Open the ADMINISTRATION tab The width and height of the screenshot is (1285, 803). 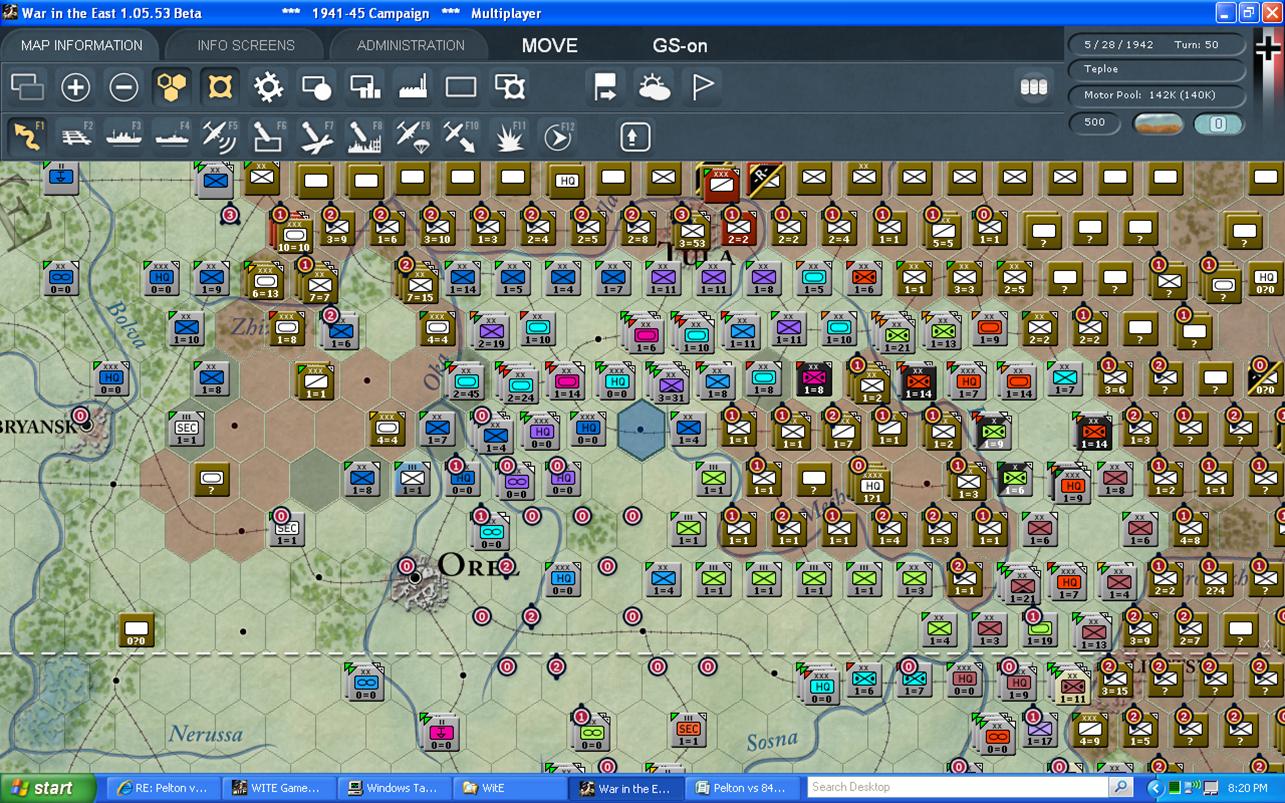click(x=410, y=45)
